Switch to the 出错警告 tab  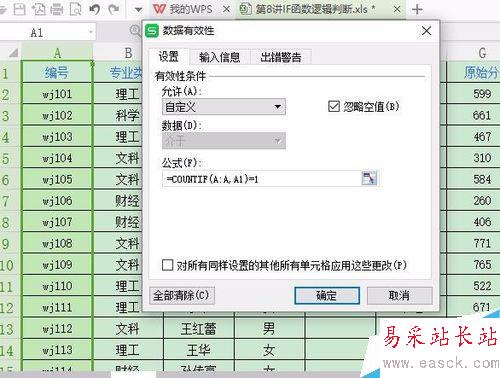pos(281,57)
